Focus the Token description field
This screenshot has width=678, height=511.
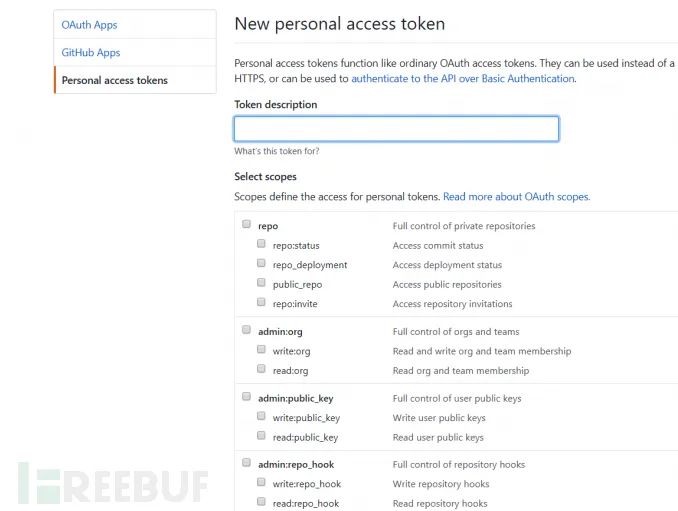pos(396,129)
